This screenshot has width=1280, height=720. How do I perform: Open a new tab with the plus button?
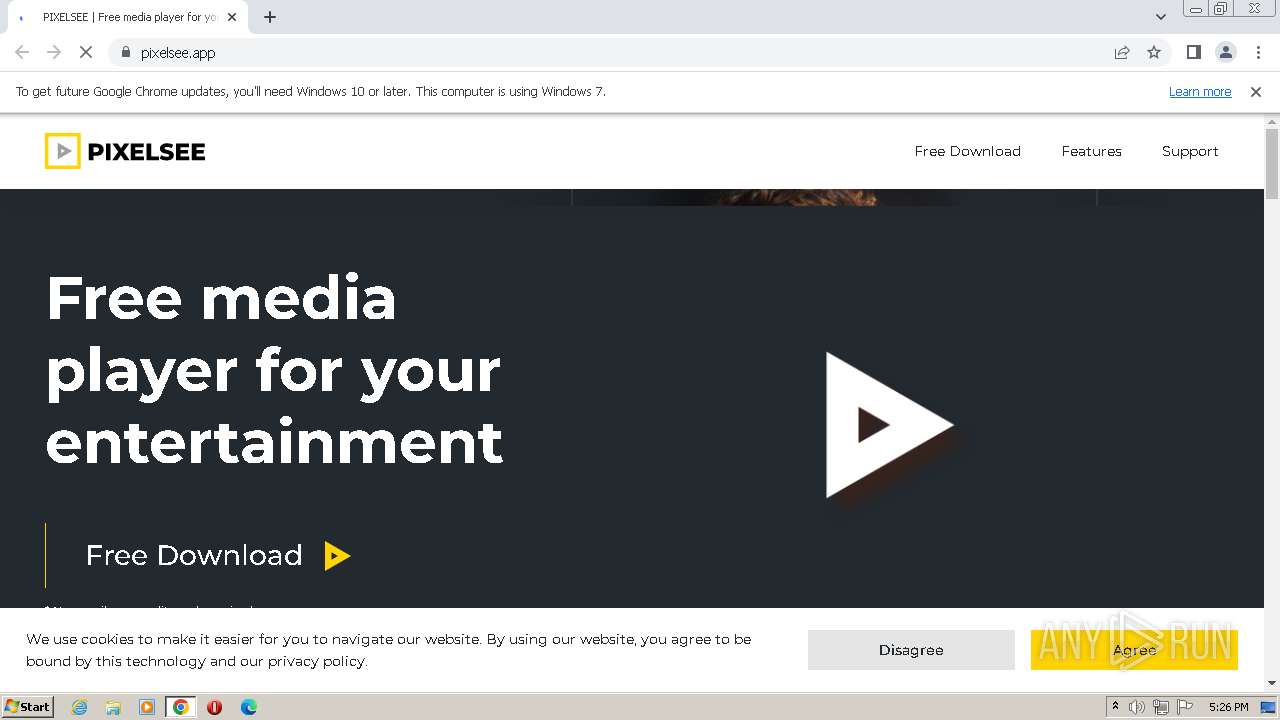point(270,17)
